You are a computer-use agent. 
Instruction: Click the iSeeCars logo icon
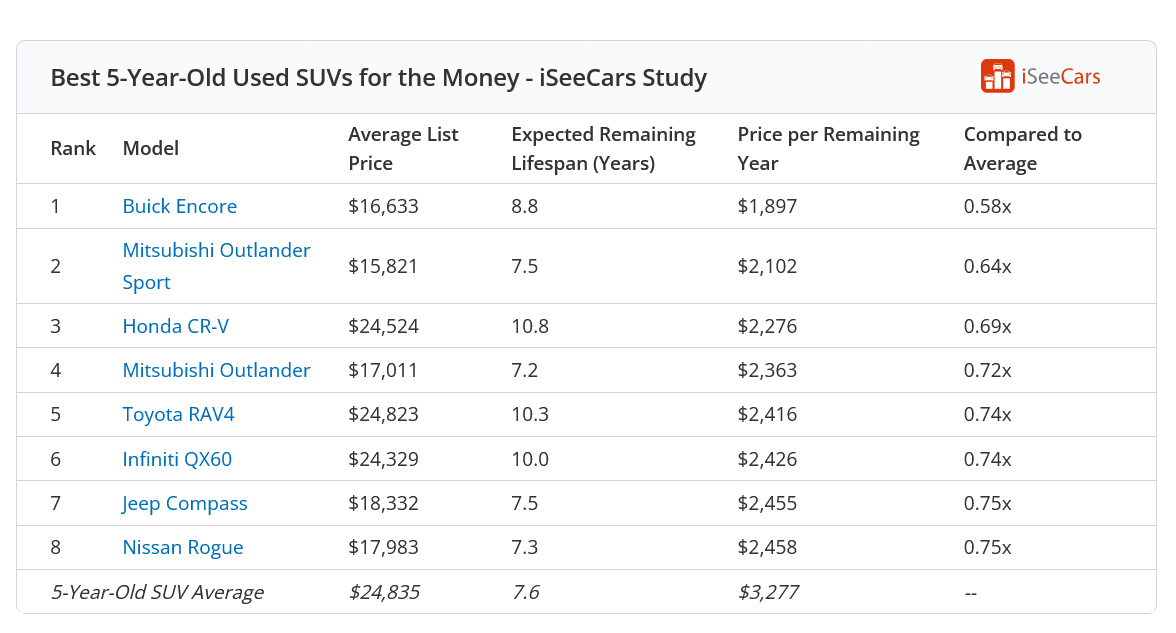click(x=997, y=77)
